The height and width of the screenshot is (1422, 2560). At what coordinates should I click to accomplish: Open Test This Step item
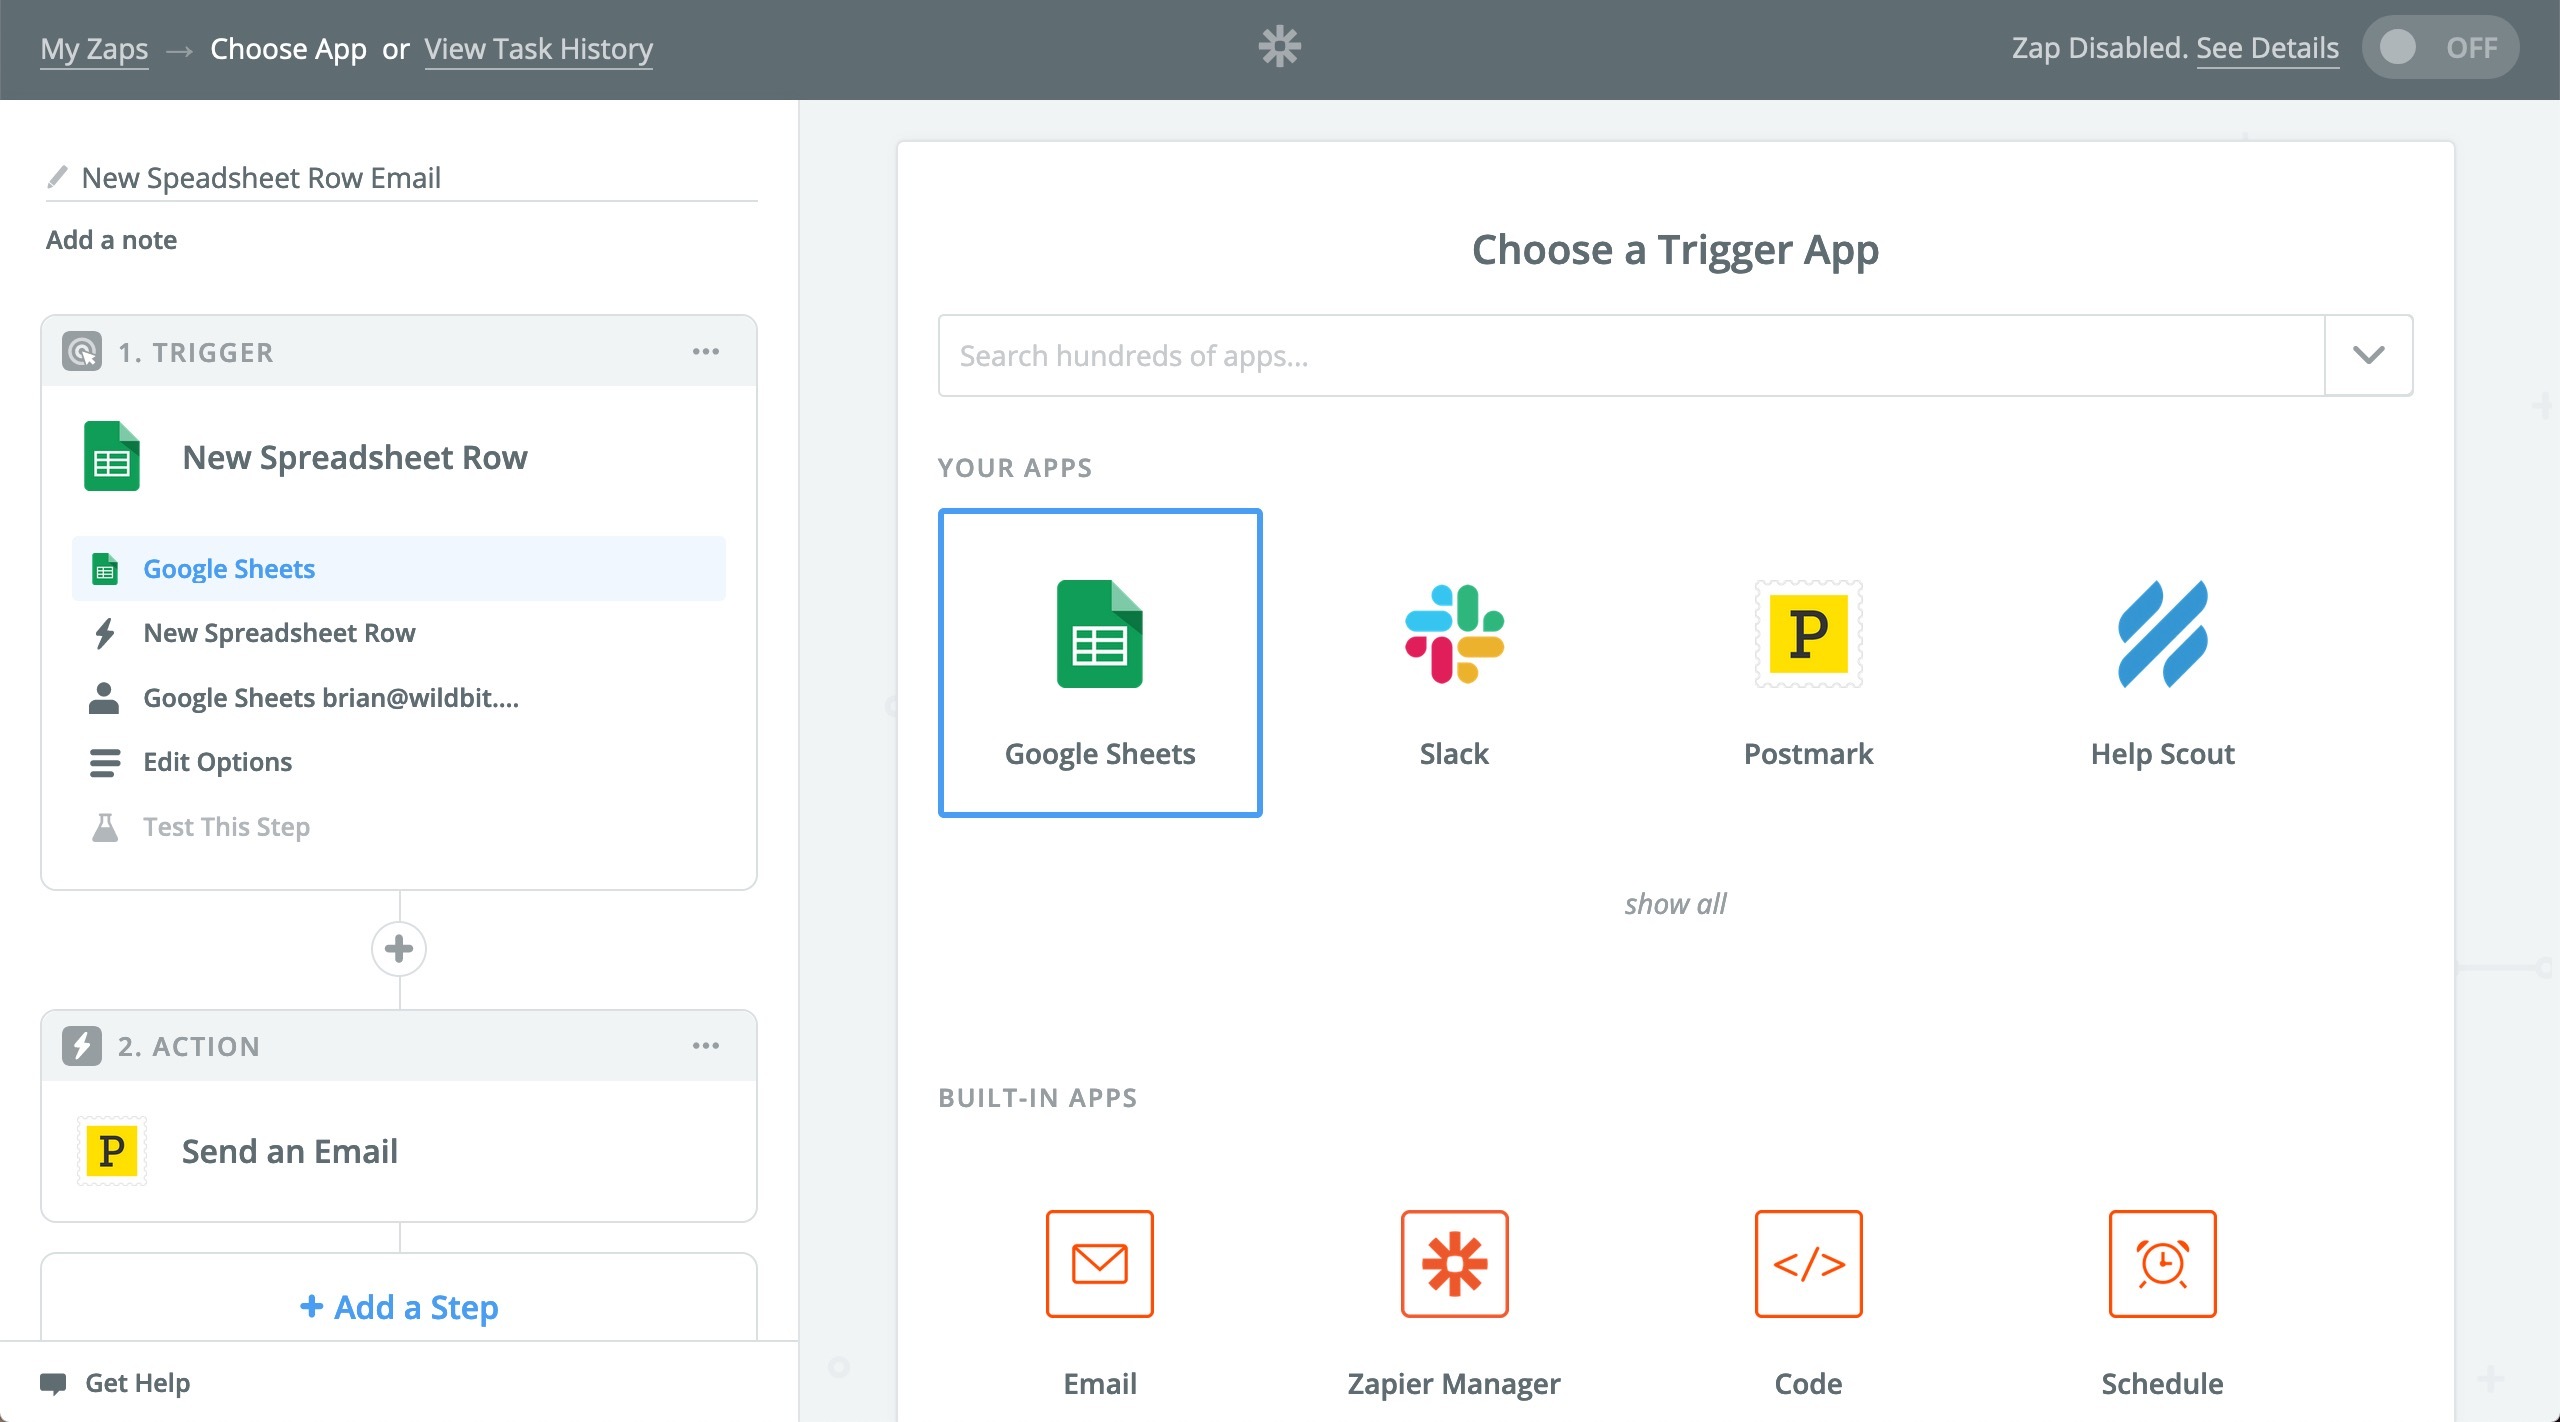399,827
